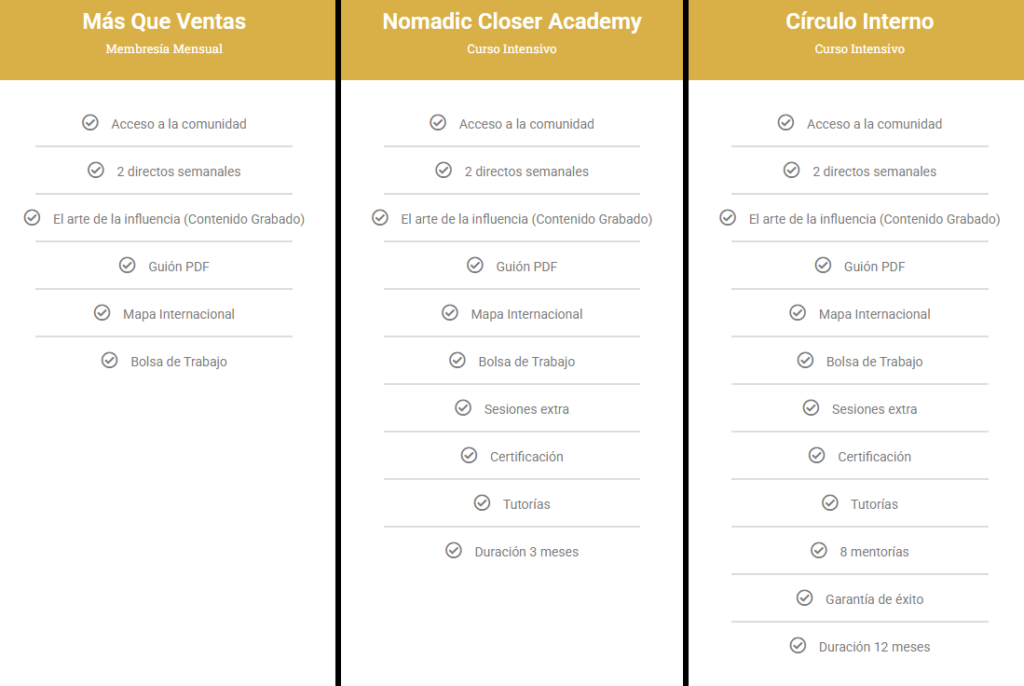The width and height of the screenshot is (1024, 686).
Task: Click check icon next to Garantía de éxito
Action: coord(804,598)
